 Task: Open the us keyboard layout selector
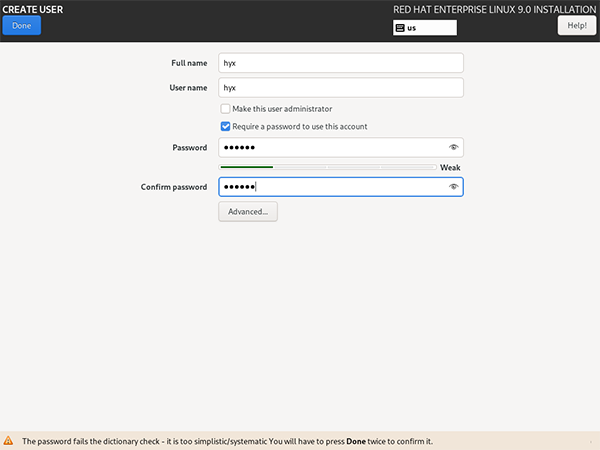[425, 28]
